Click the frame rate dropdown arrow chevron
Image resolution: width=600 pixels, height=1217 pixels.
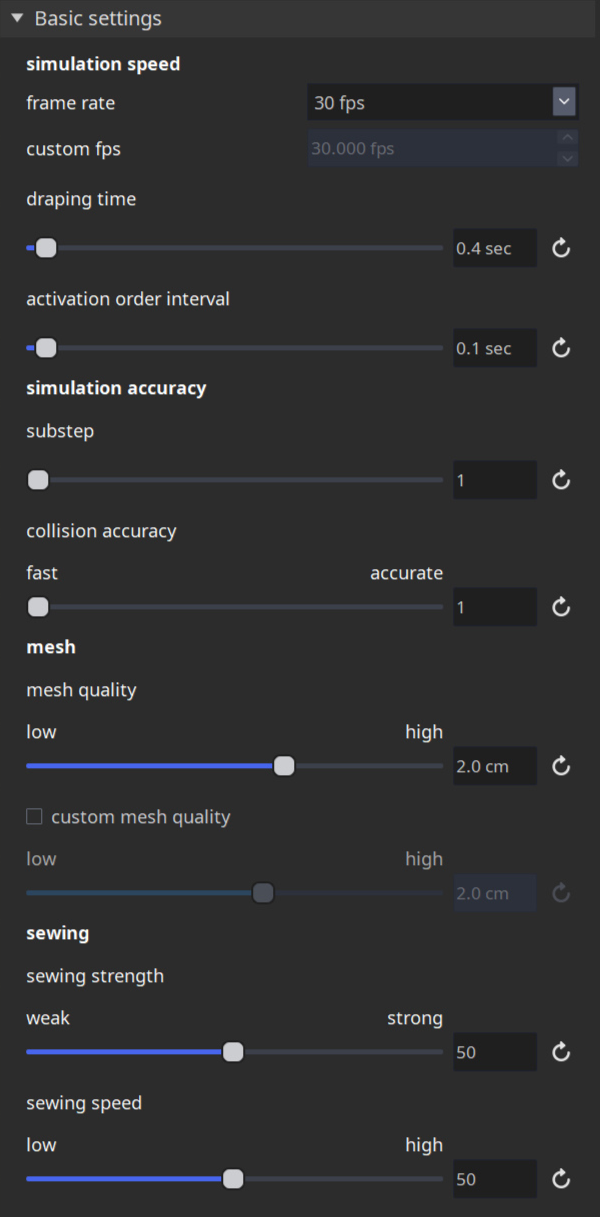point(564,102)
